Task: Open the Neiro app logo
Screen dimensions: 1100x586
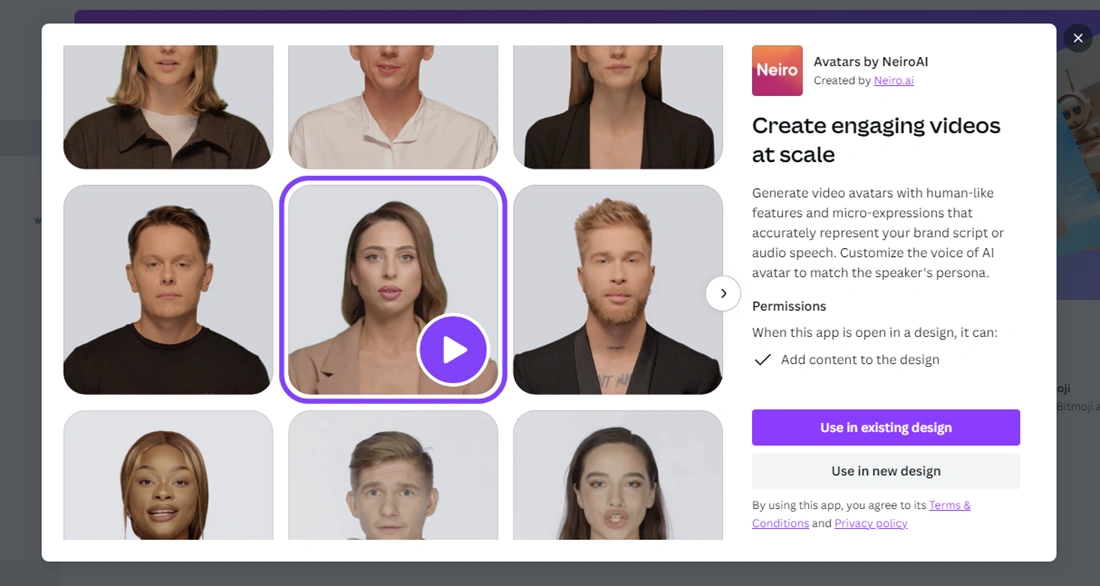Action: point(777,70)
